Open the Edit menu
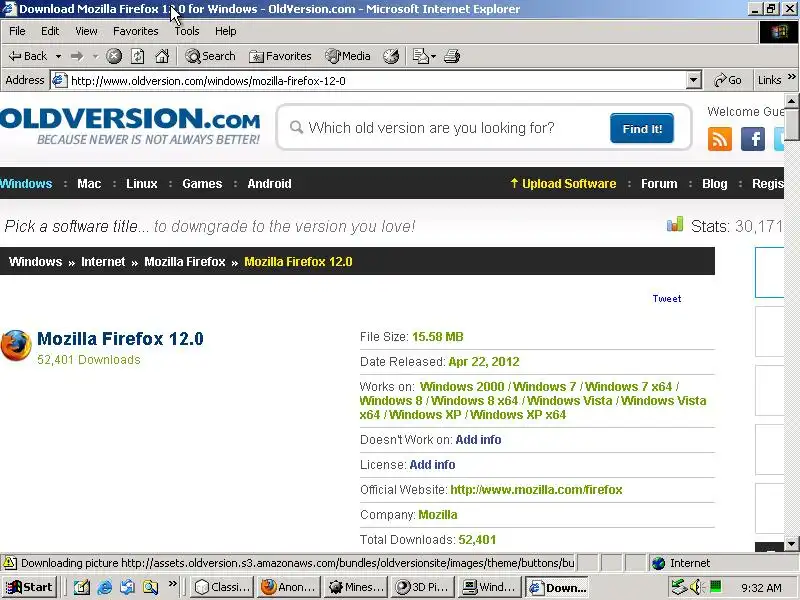 (50, 31)
